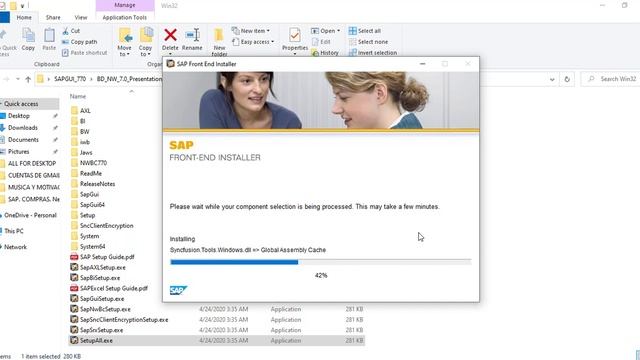
Task: Expand the Network tree node
Action: [x=1, y=247]
